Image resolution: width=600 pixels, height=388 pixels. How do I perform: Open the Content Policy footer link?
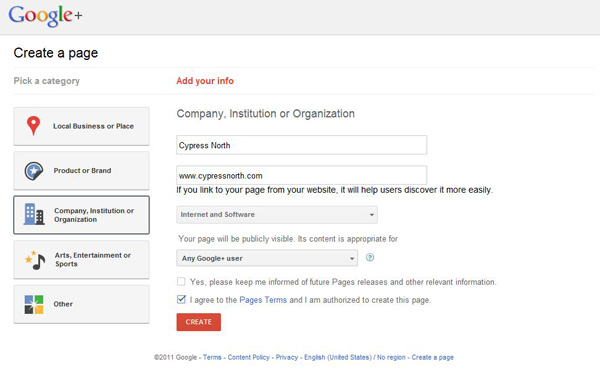pyautogui.click(x=249, y=357)
